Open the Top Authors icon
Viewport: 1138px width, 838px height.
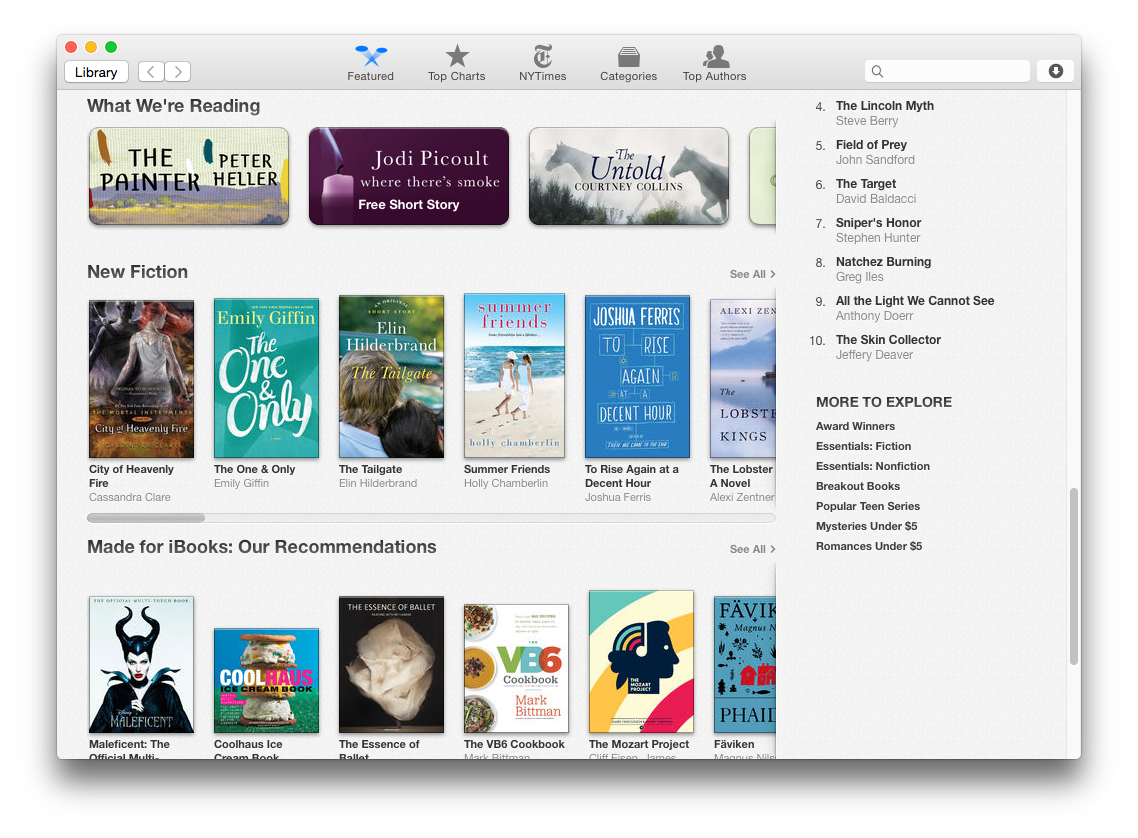(x=715, y=56)
